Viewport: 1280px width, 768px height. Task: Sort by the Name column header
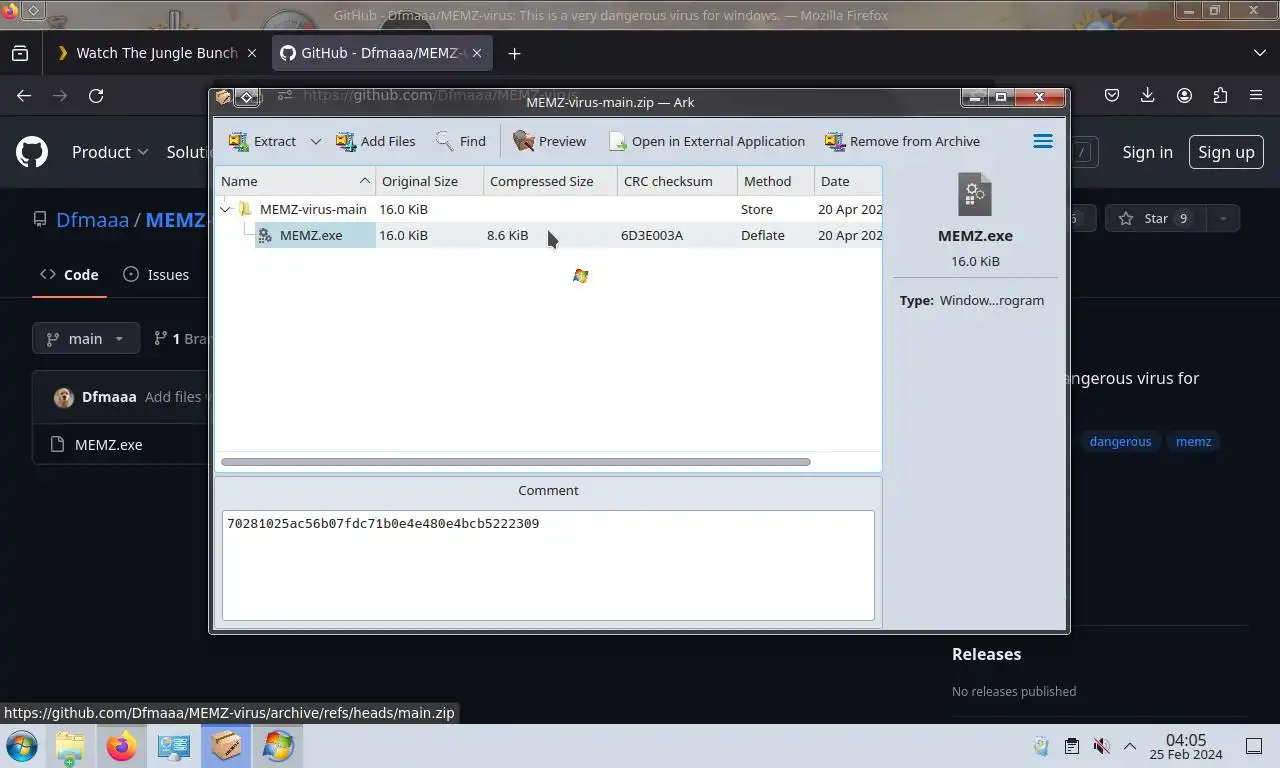coord(295,181)
